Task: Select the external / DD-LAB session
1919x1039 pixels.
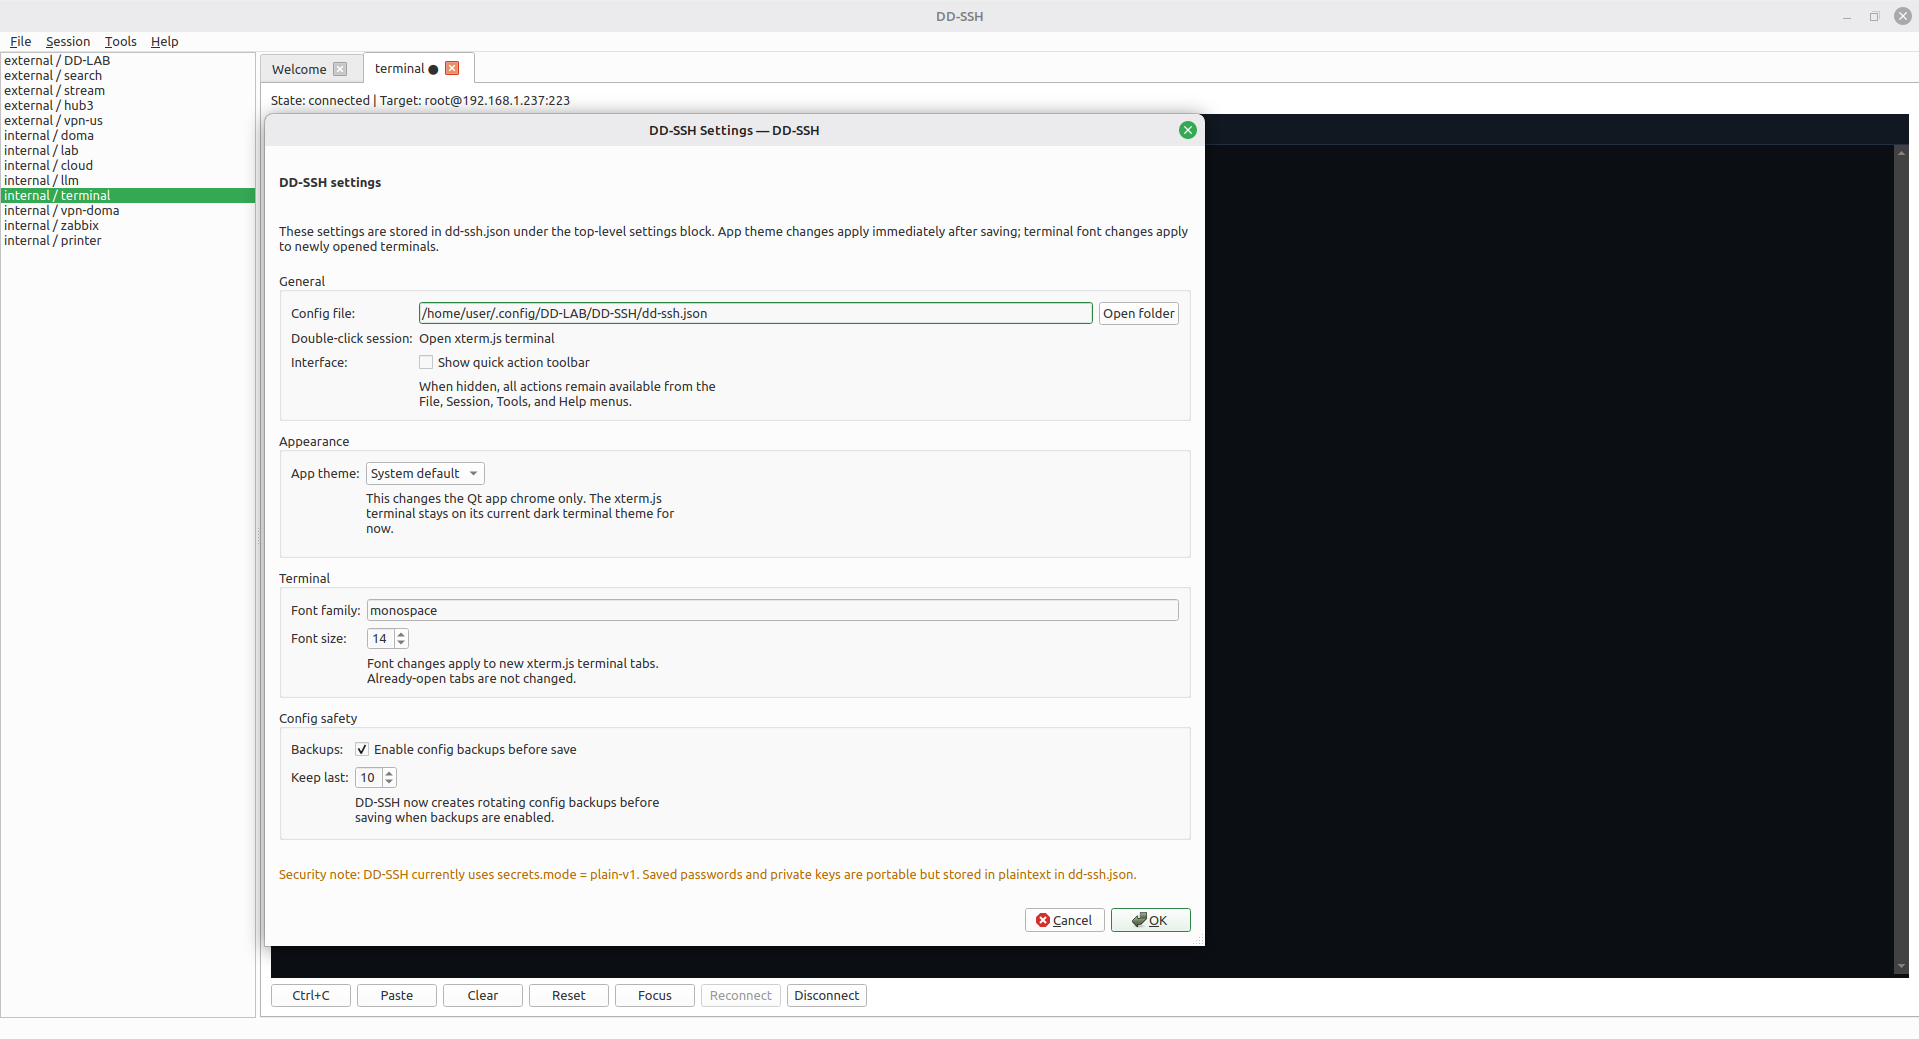Action: (x=128, y=60)
